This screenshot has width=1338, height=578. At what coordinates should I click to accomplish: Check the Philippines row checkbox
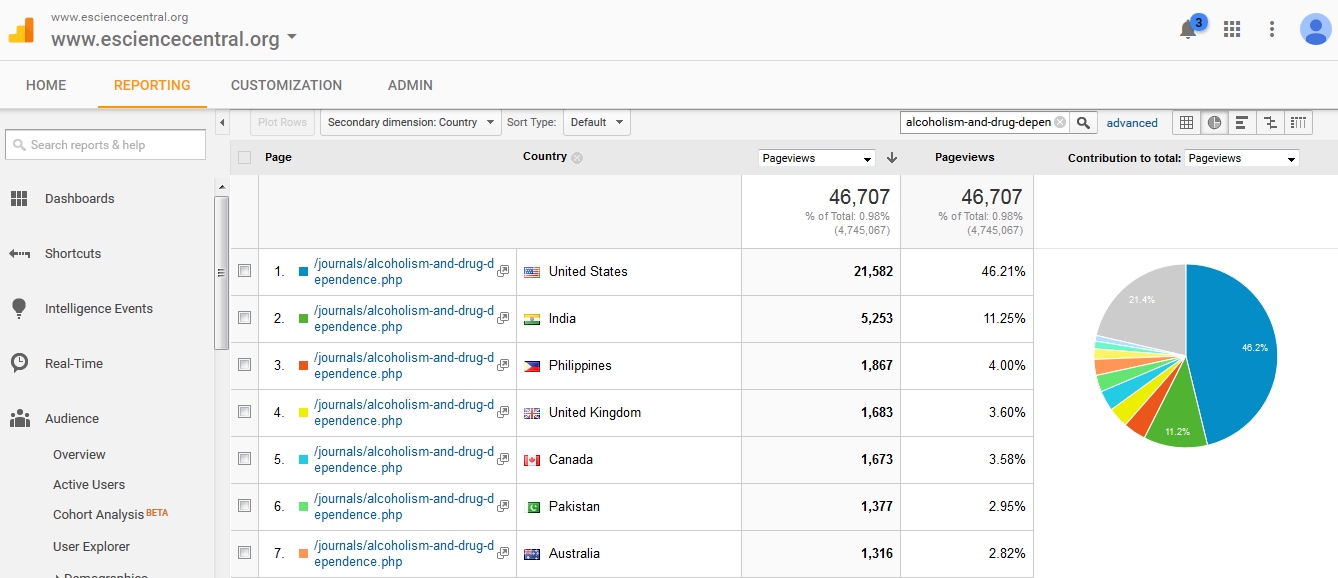coord(245,365)
